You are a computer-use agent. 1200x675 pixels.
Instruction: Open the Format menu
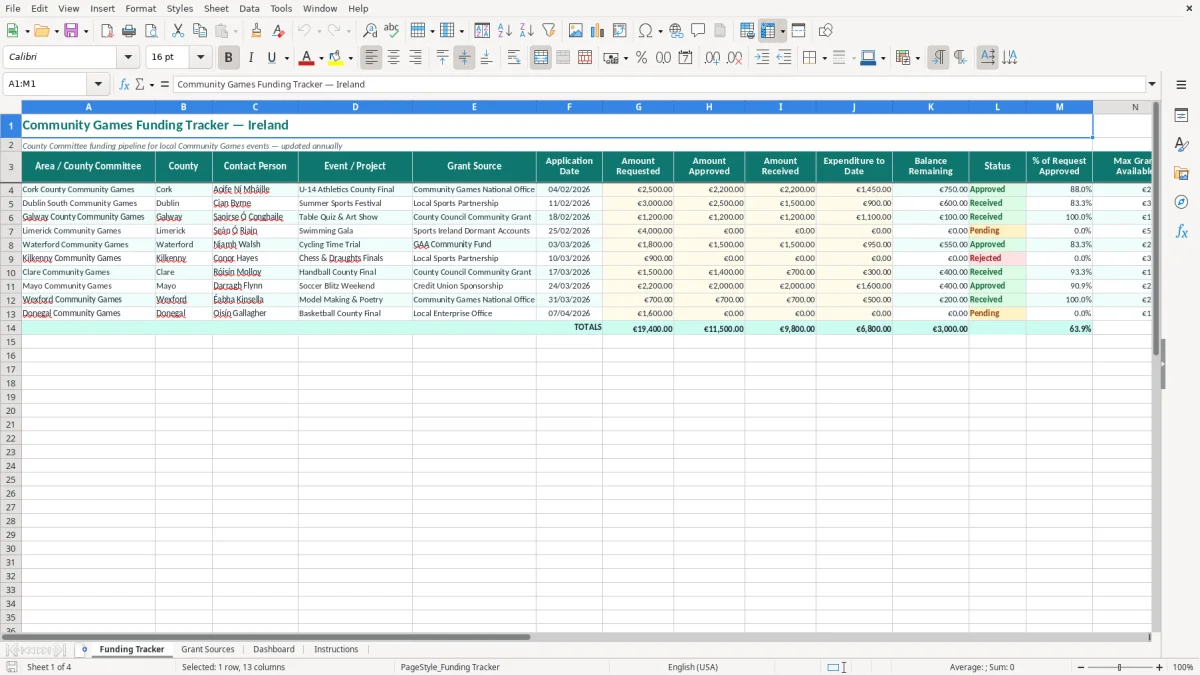141,8
